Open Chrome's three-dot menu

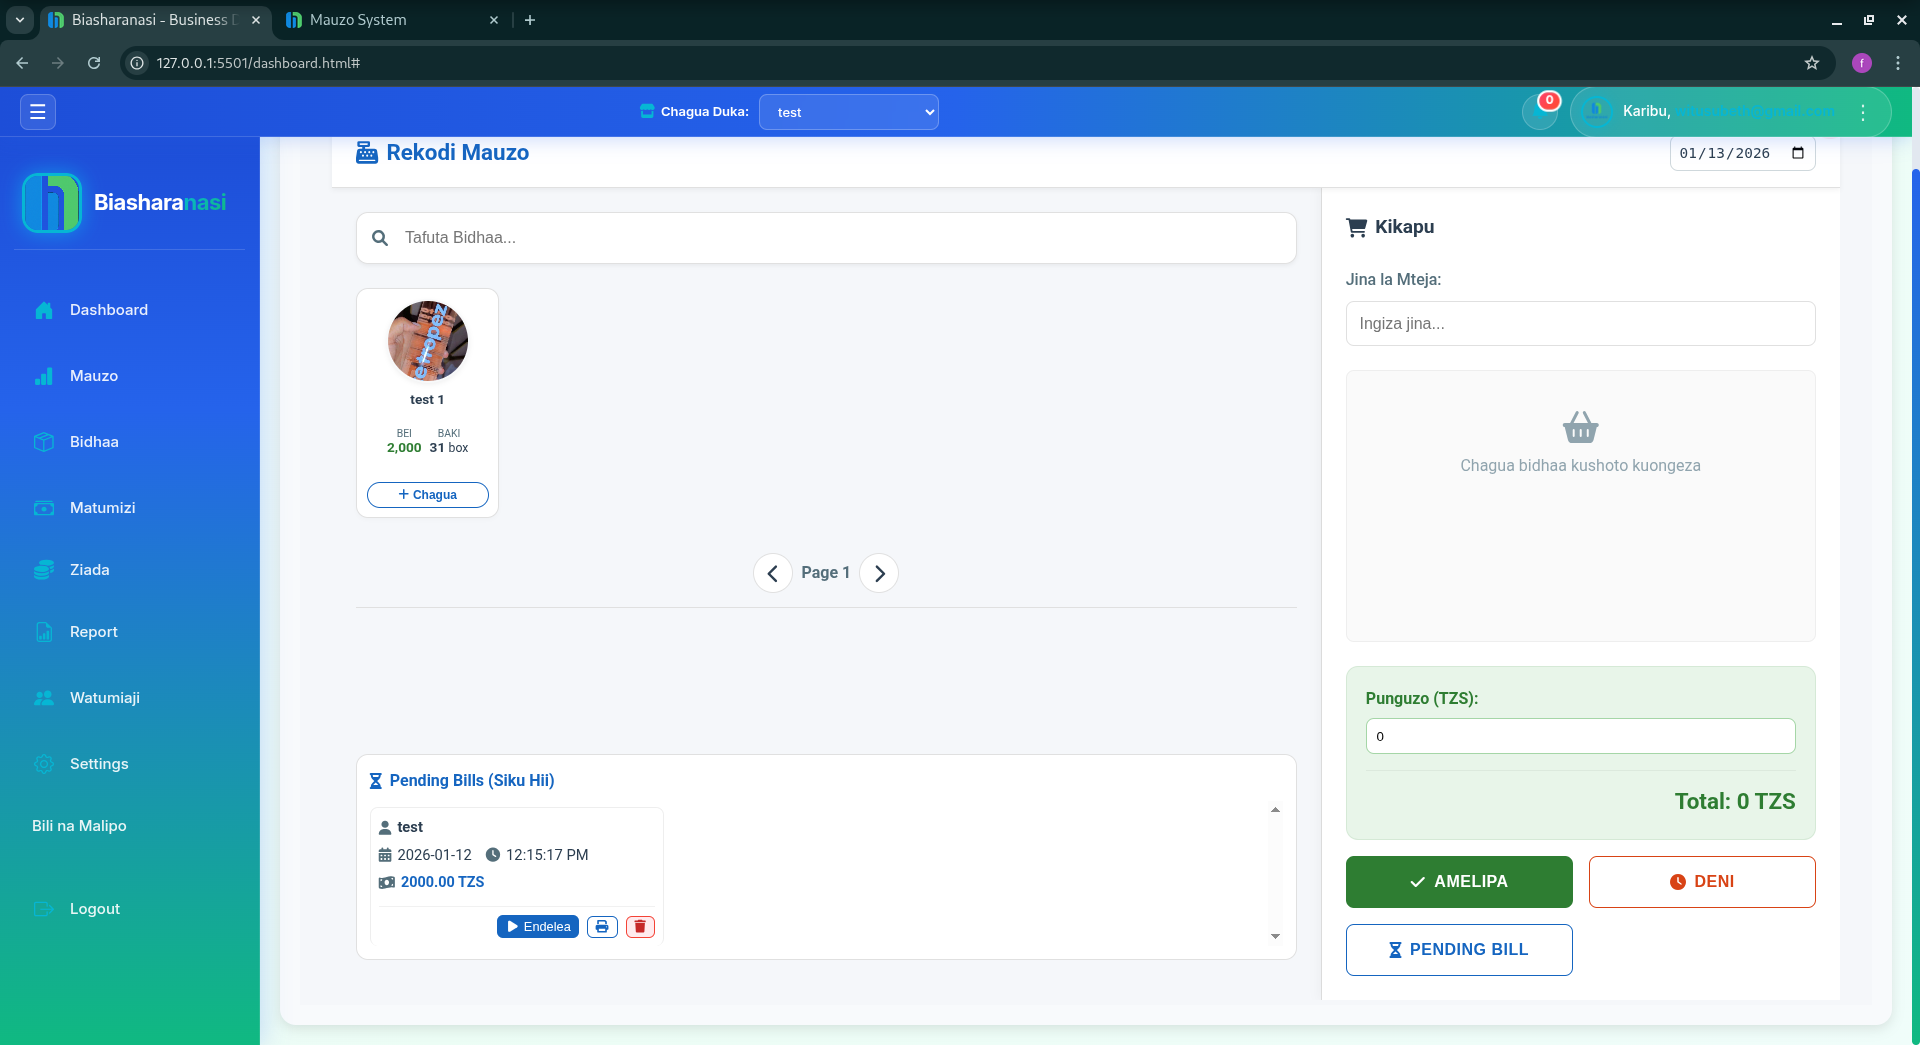click(1898, 63)
